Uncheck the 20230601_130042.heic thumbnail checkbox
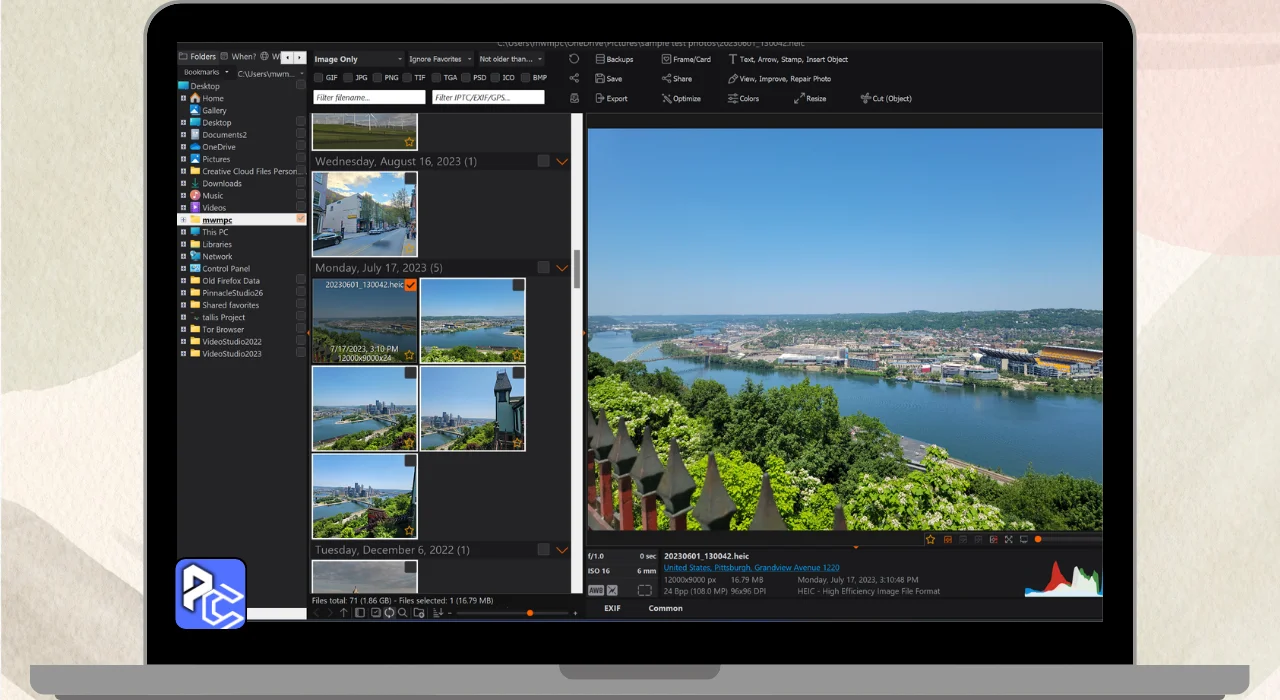 tap(410, 286)
